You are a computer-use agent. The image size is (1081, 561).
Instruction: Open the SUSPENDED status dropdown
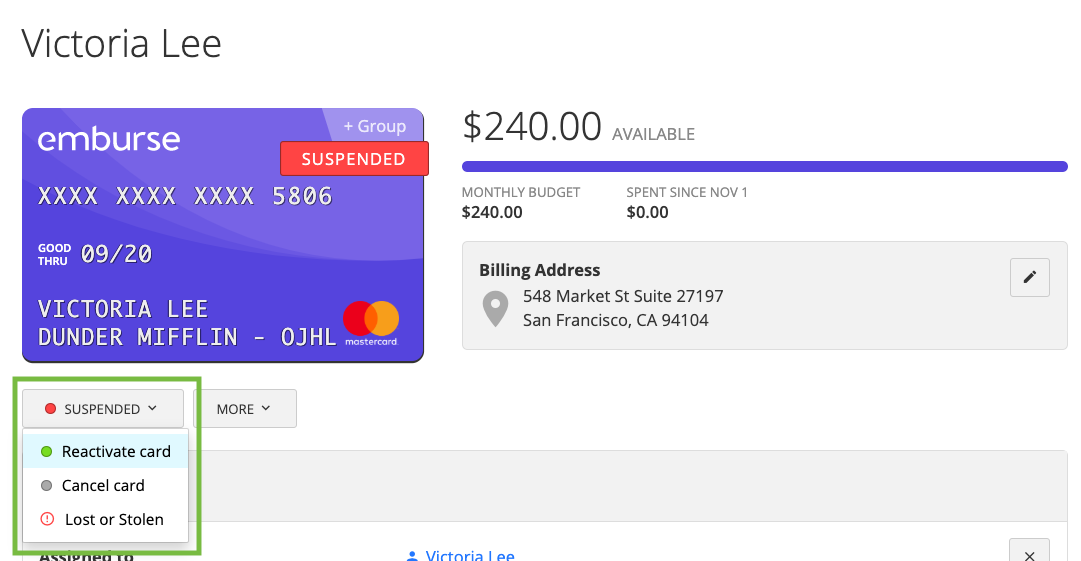coord(103,409)
